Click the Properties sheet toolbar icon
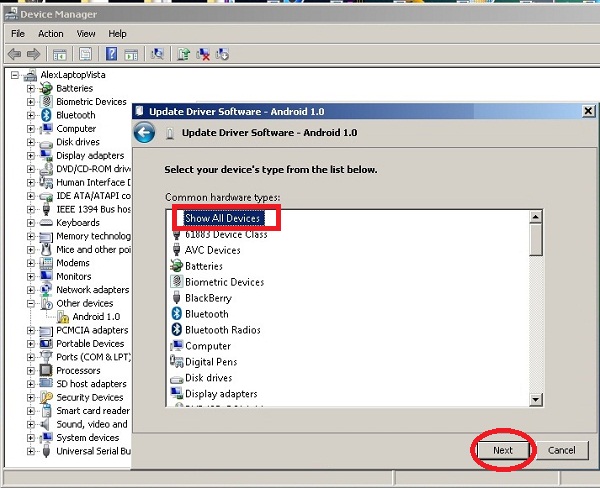The width and height of the screenshot is (600, 488). pyautogui.click(x=85, y=54)
